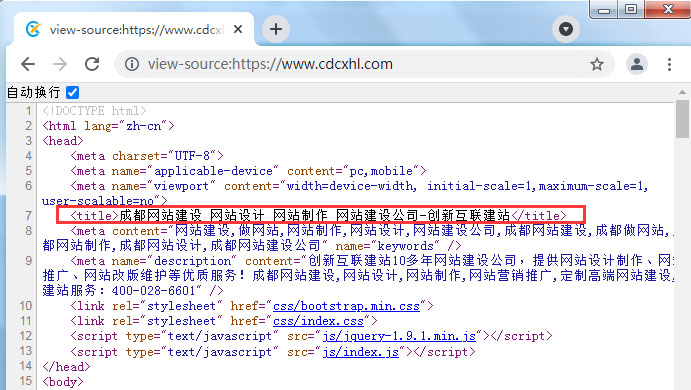Reload the view-source page
The image size is (691, 390).
92,64
